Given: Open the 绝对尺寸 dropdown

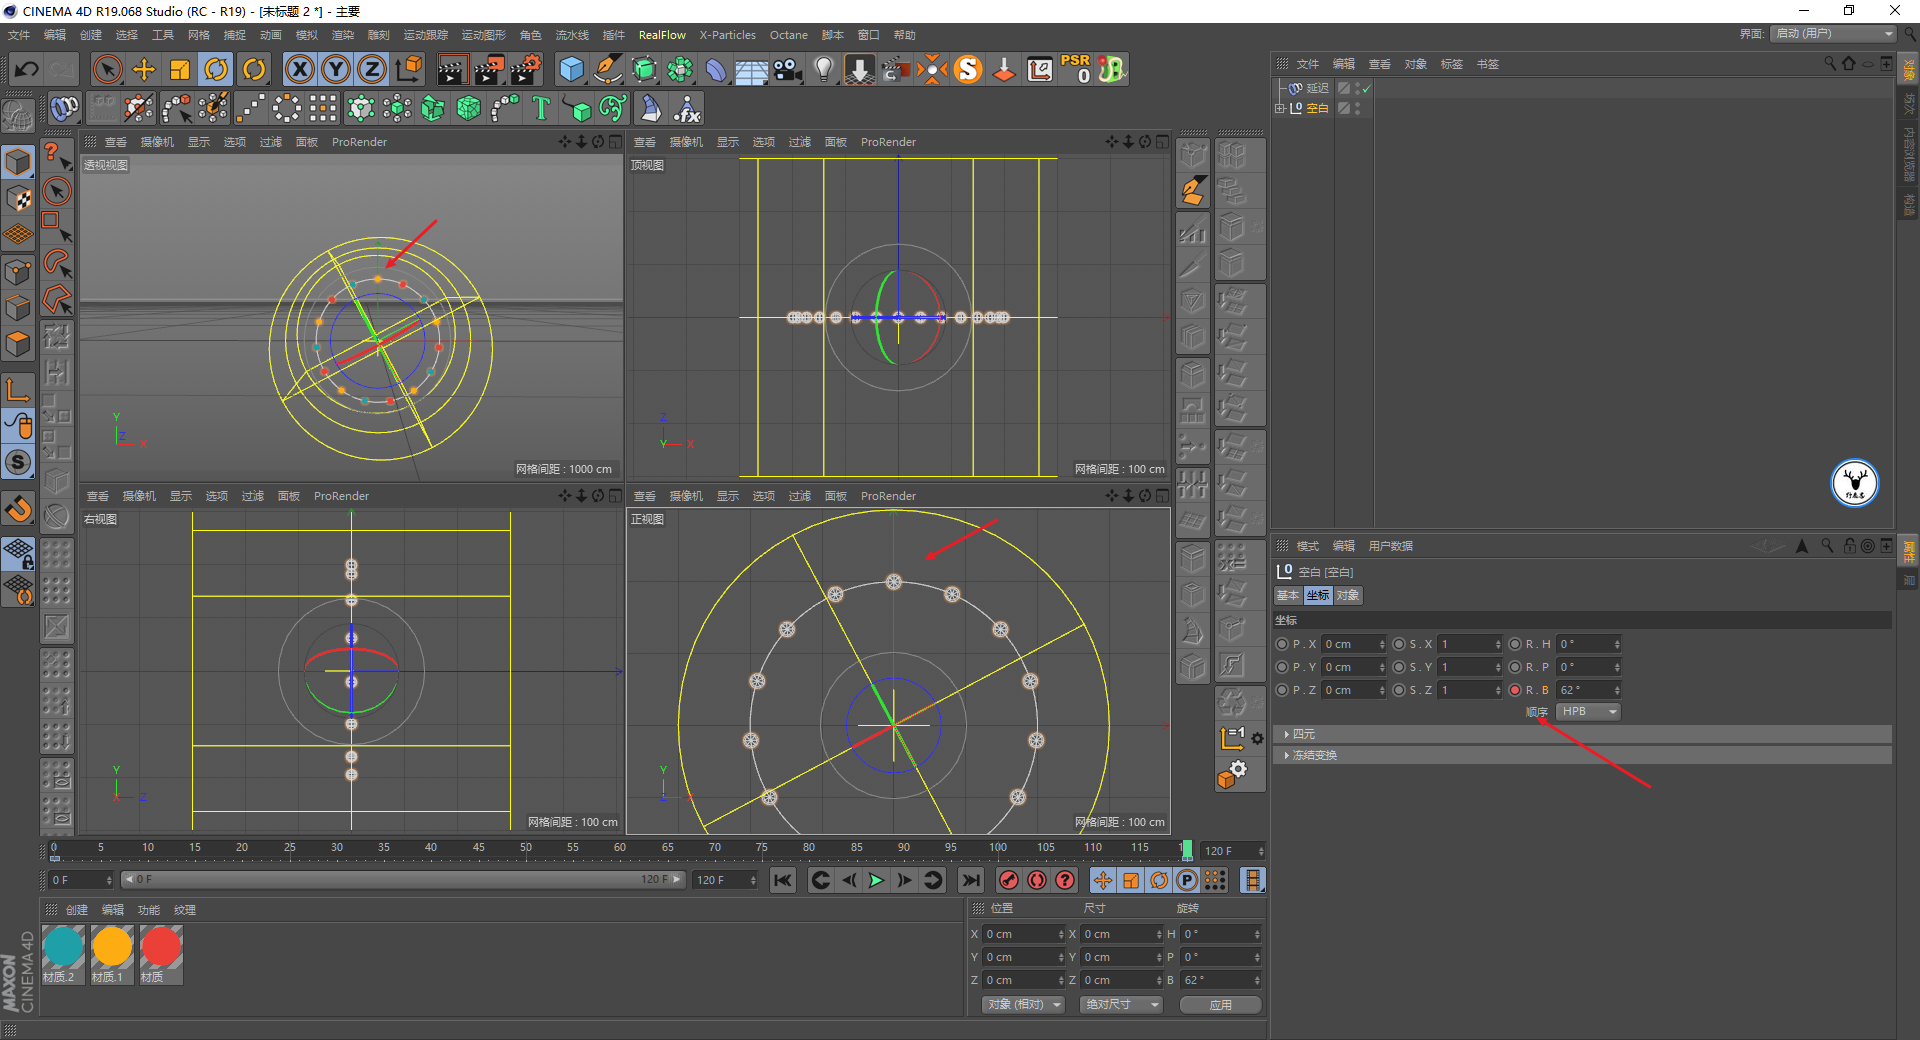Looking at the screenshot, I should click(x=1121, y=1005).
